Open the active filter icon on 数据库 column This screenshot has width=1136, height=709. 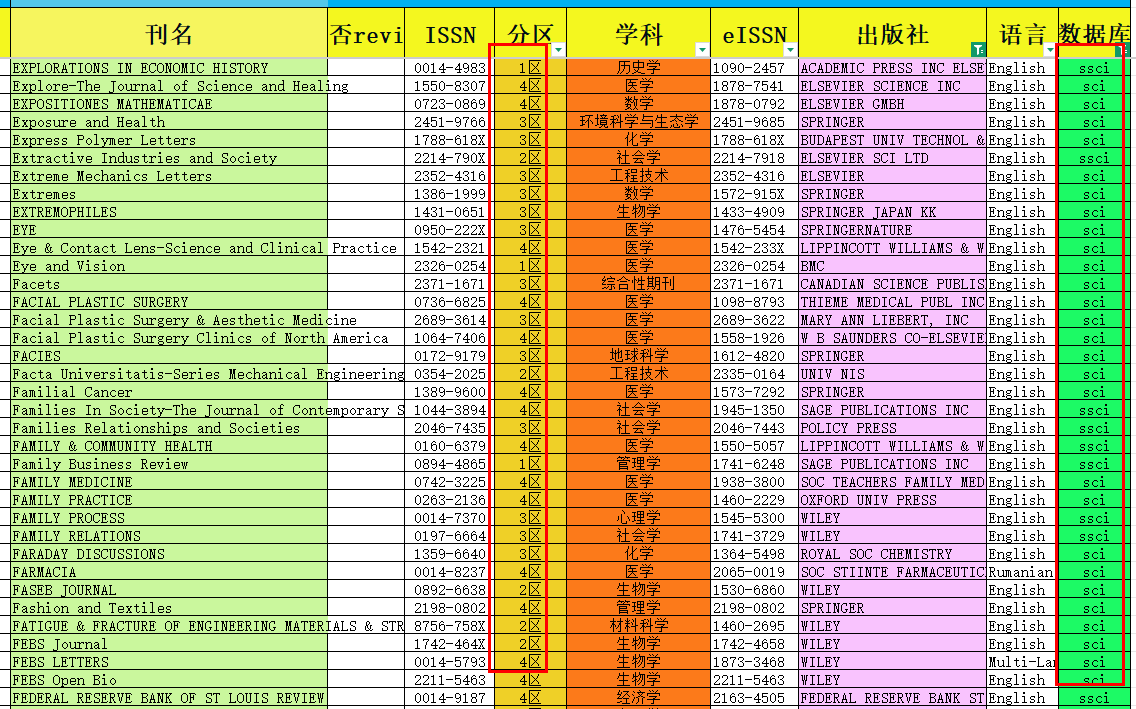pyautogui.click(x=1121, y=49)
